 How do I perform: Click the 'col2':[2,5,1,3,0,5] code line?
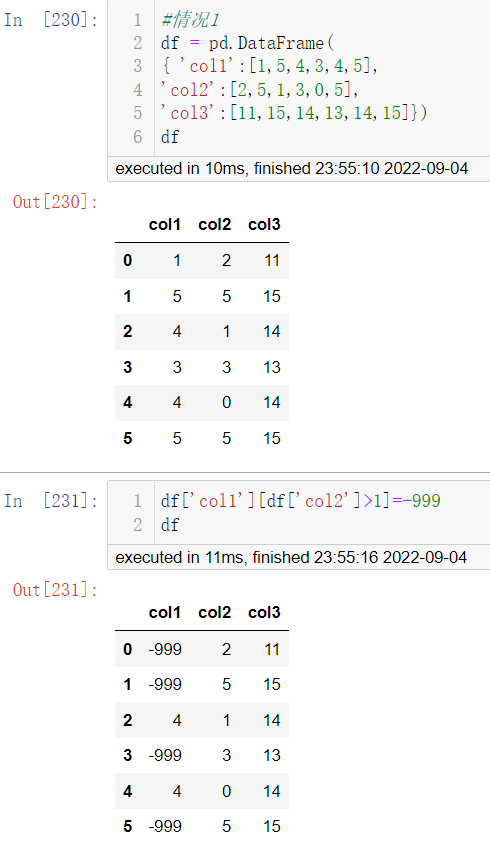coord(259,89)
